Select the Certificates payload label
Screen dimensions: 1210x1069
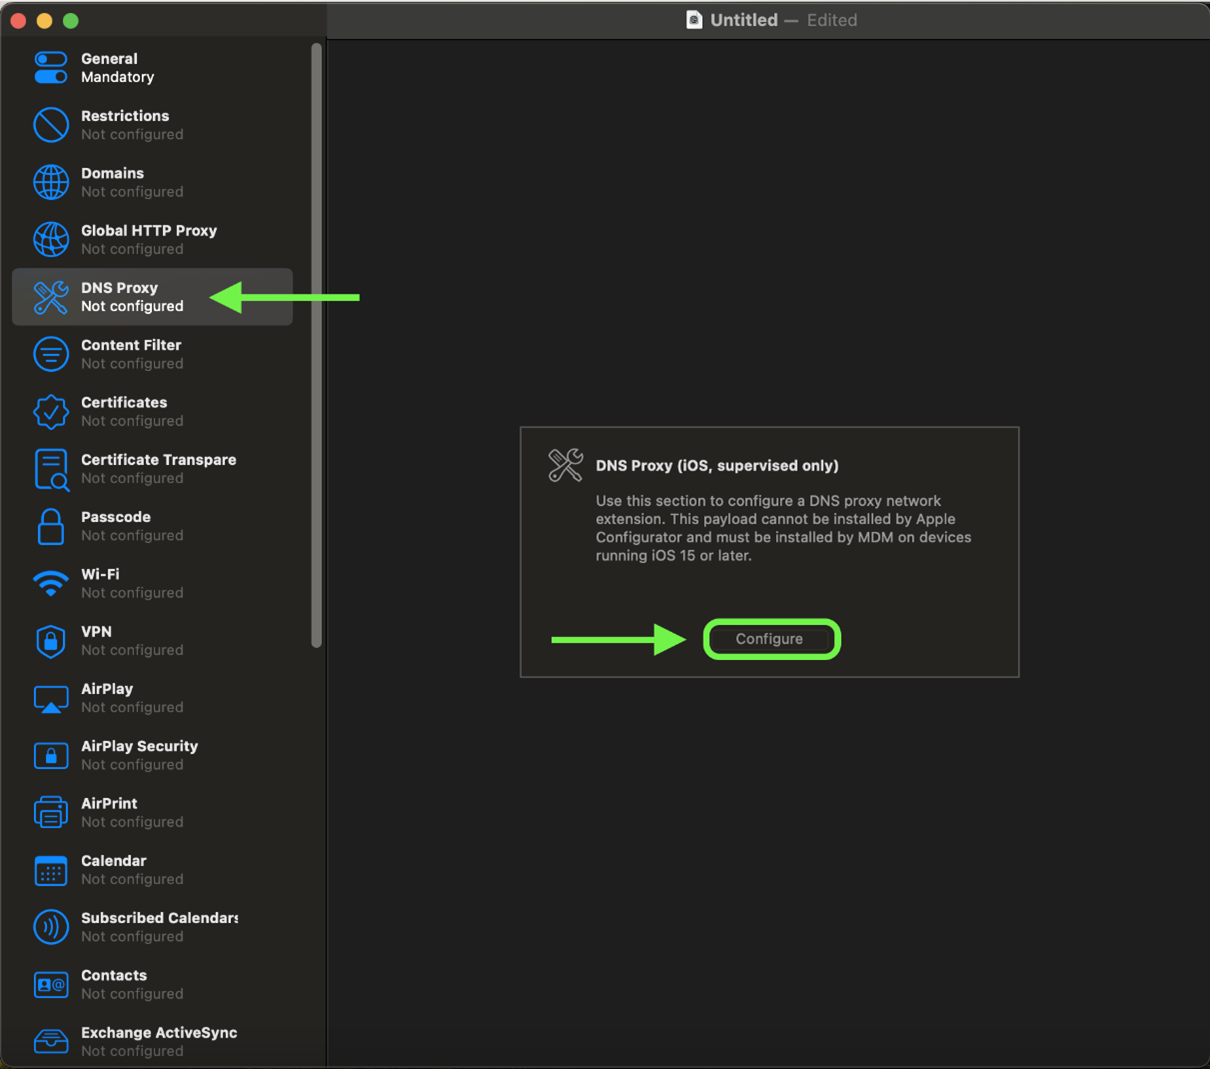(124, 402)
